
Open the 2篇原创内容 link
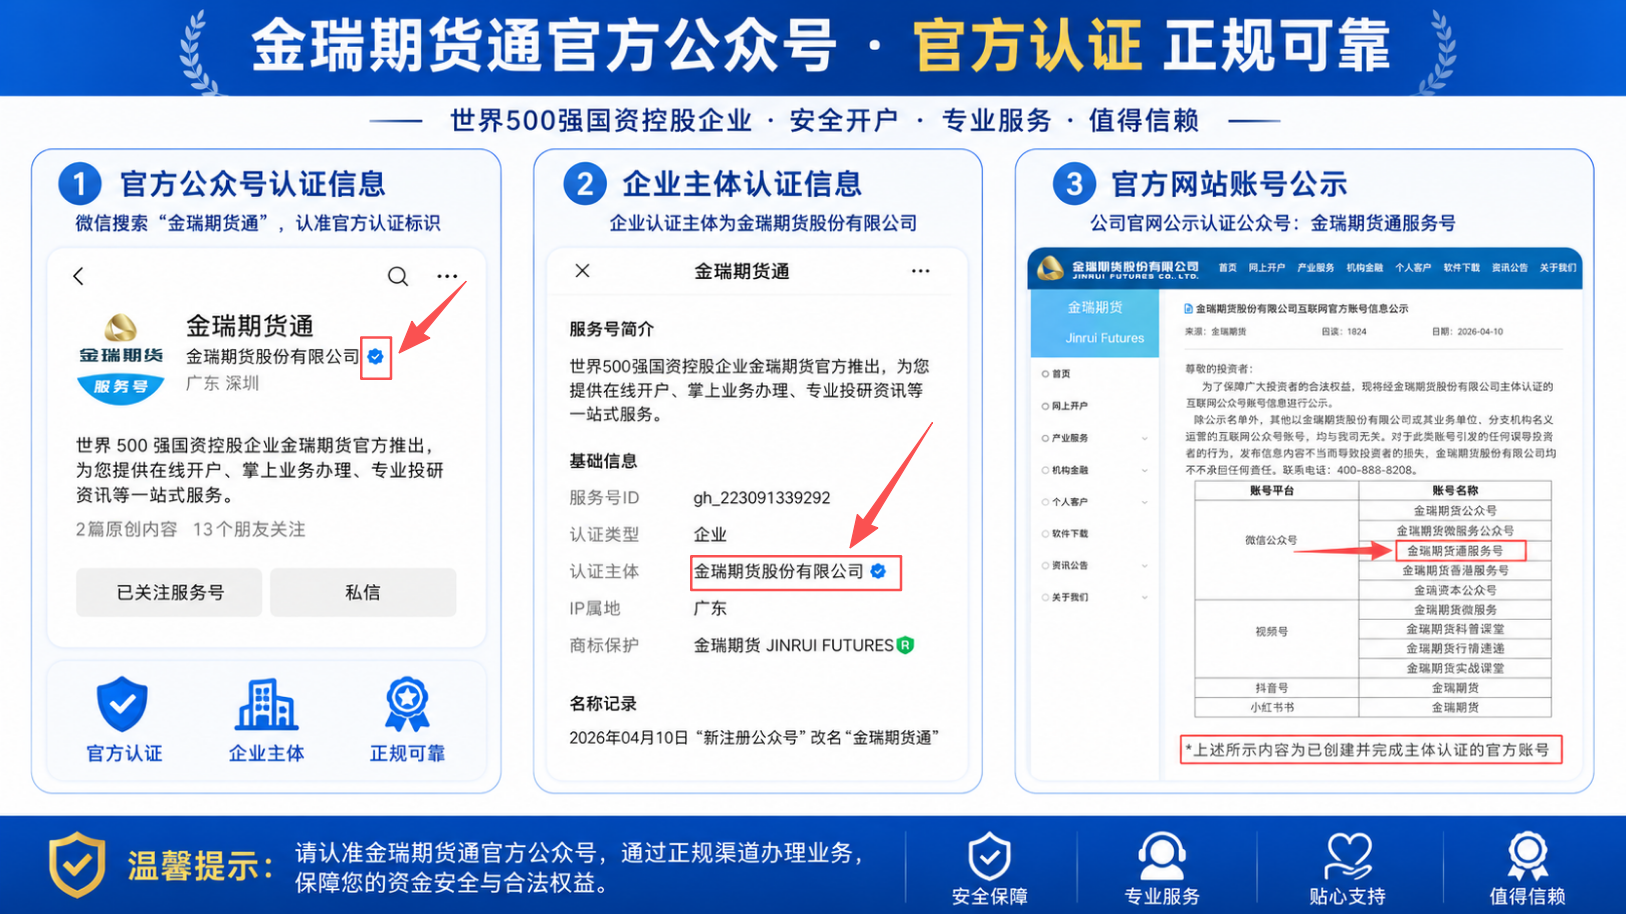[126, 529]
